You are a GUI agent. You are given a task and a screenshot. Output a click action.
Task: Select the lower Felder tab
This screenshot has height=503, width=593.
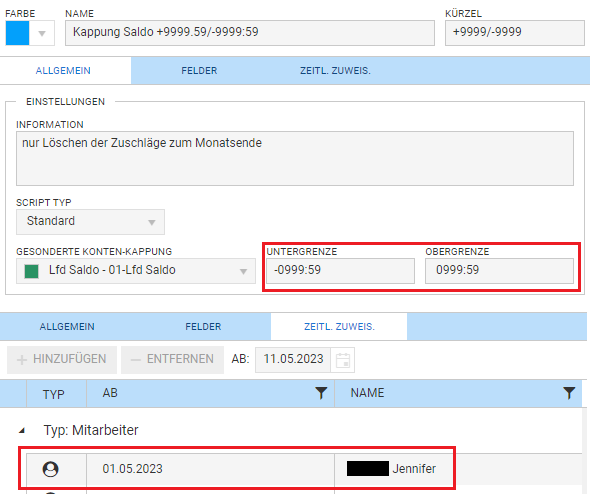[203, 327]
